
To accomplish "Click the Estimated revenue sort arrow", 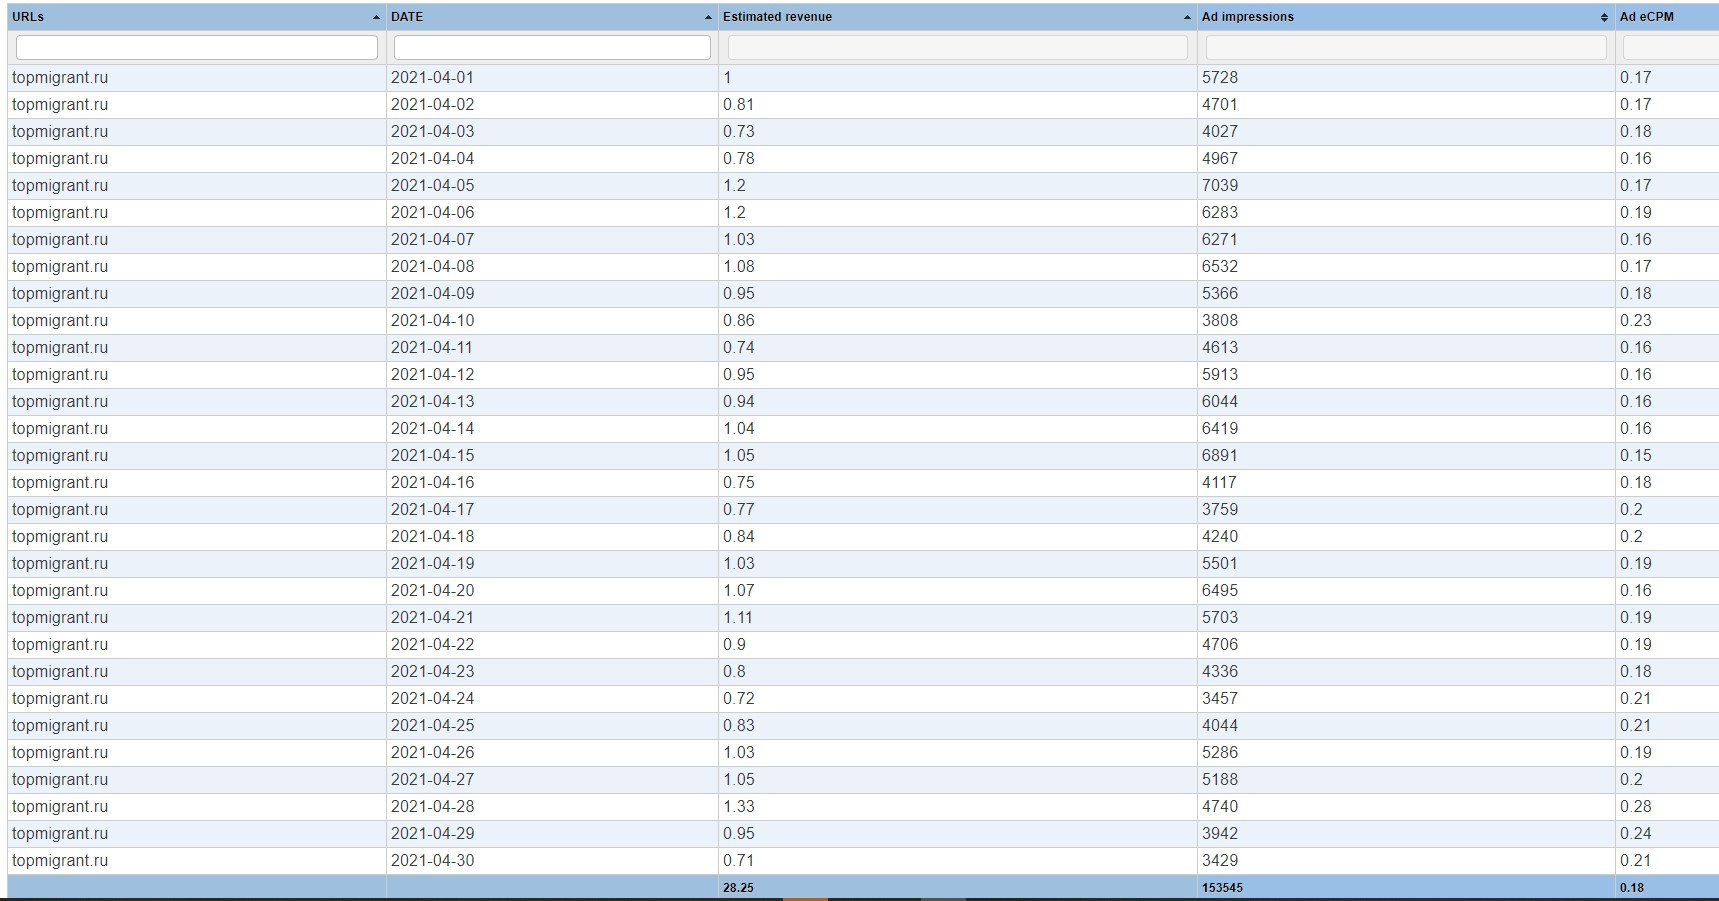I will point(1187,17).
